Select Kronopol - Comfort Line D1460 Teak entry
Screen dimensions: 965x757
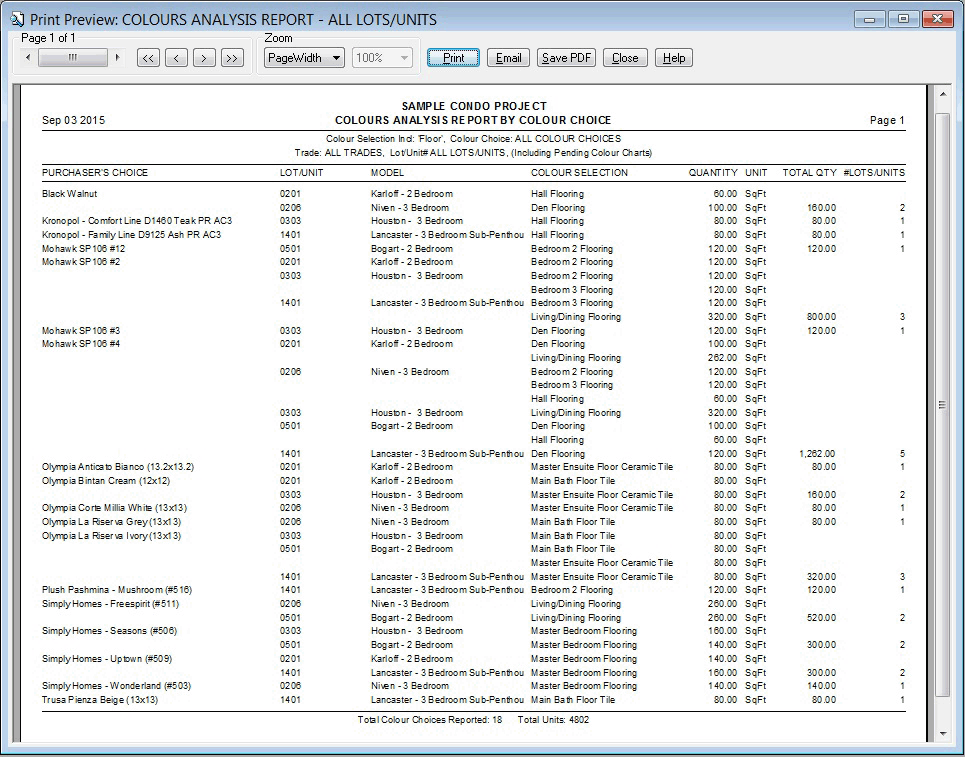point(137,221)
